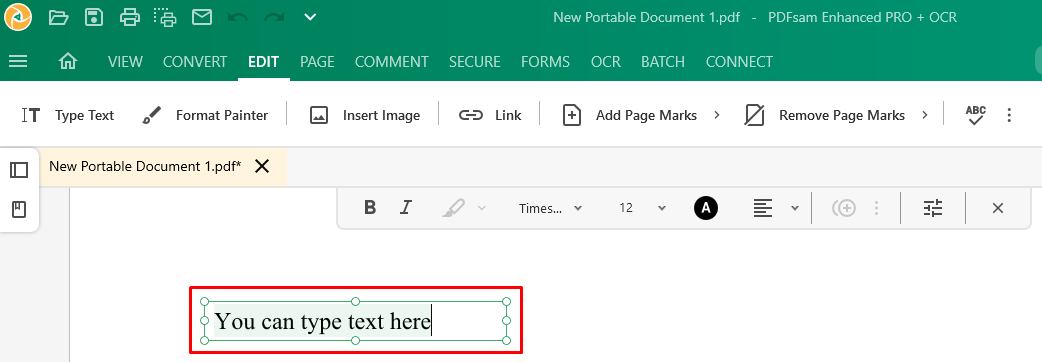Open the COMMENT tab
The image size is (1042, 362).
tap(391, 62)
